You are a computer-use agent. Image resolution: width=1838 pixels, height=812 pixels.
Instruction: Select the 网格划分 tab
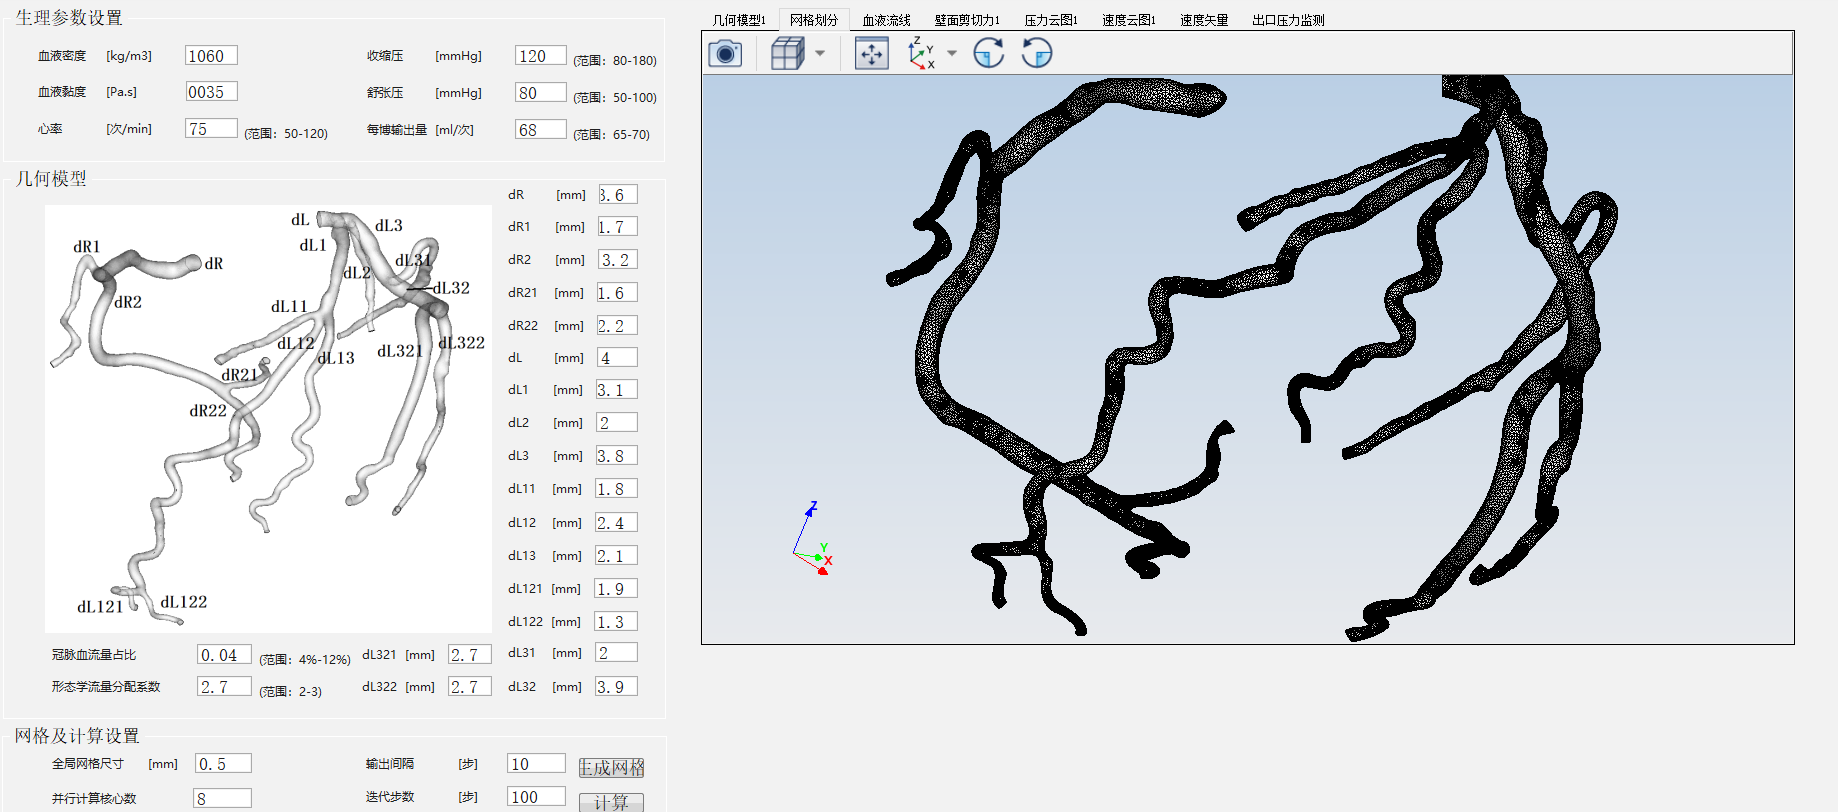814,20
